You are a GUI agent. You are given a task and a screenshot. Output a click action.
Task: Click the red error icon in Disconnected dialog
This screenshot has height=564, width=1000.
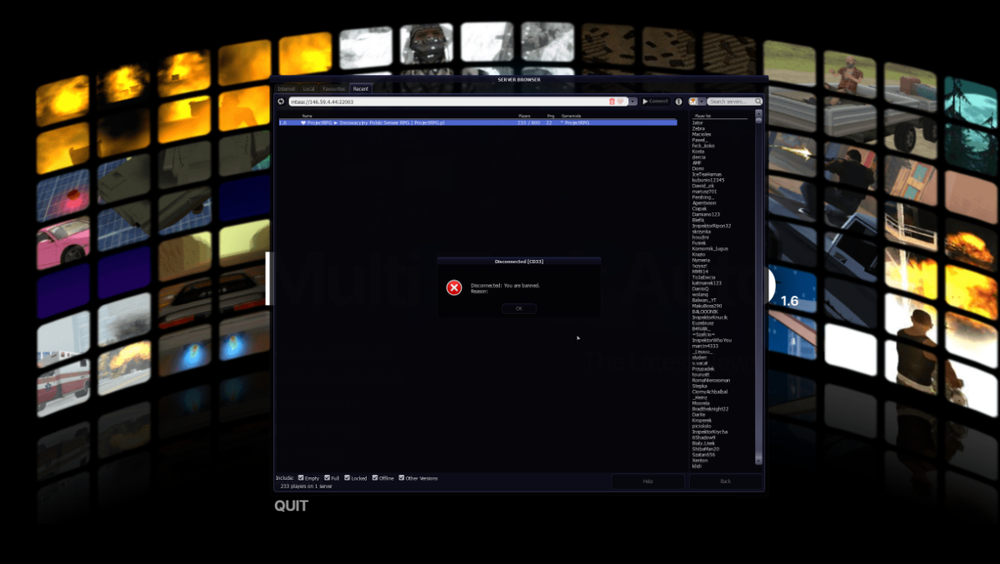click(x=454, y=288)
